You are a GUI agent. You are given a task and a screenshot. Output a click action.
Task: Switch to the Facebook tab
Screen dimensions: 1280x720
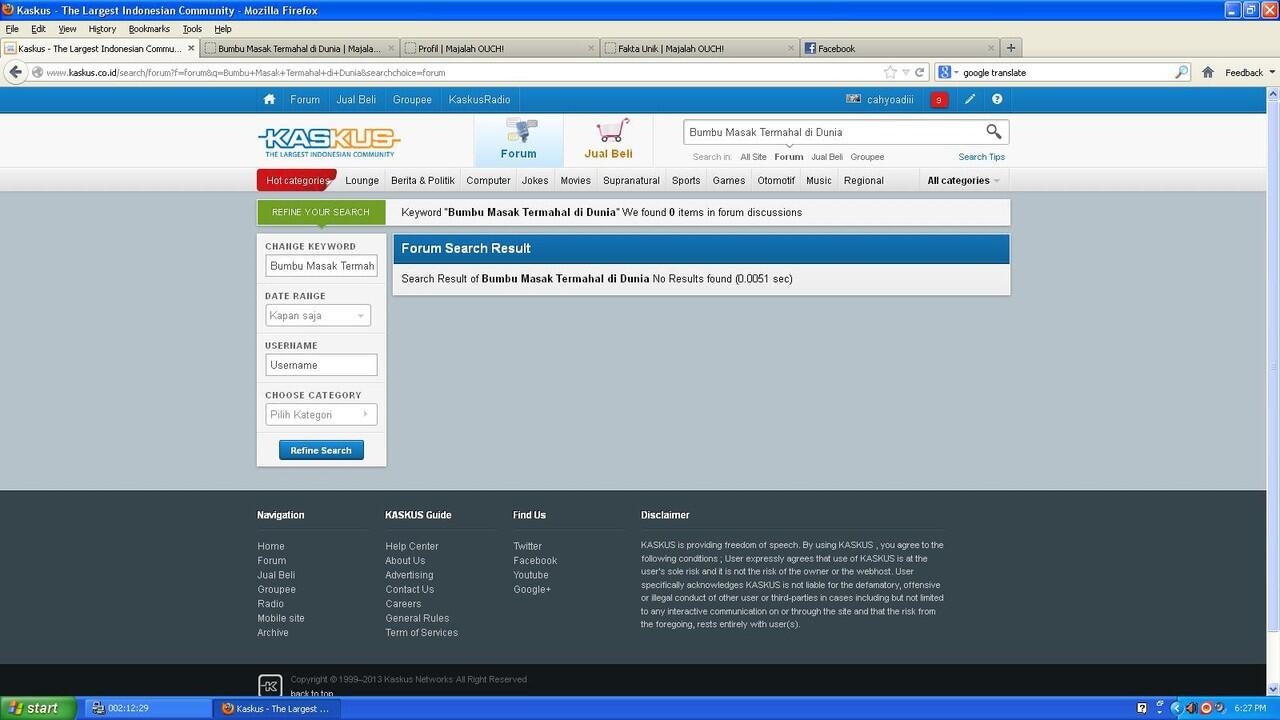coord(900,48)
